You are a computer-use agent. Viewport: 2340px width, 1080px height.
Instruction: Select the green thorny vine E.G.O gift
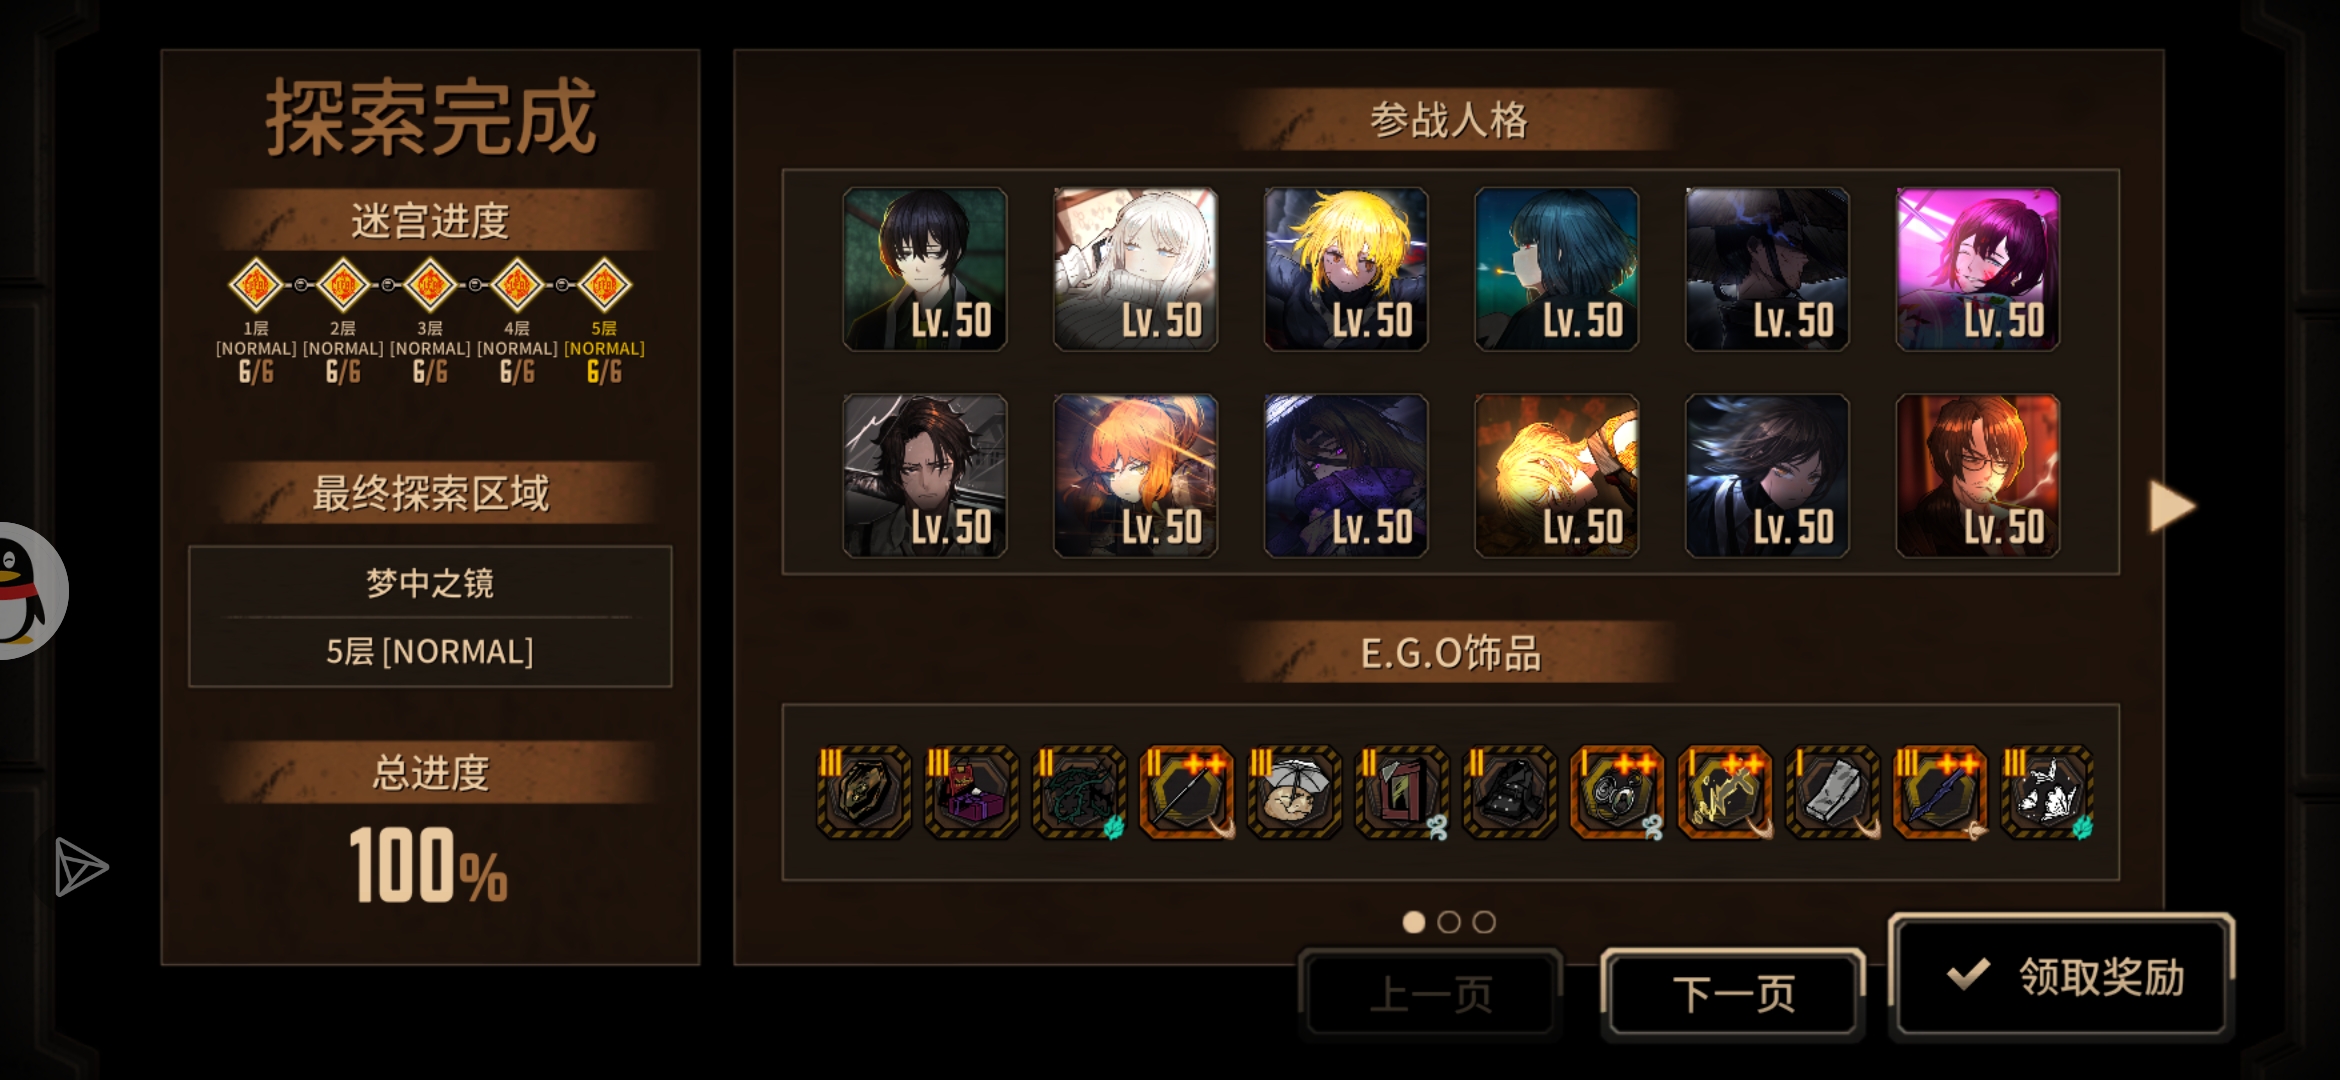pos(1079,793)
